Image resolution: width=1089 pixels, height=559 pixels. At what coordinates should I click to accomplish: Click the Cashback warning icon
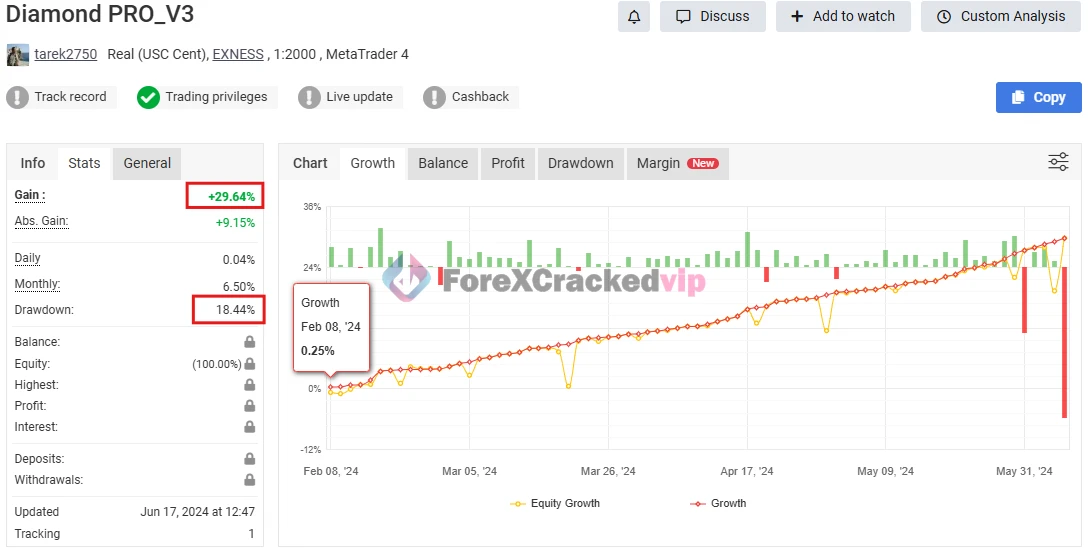[434, 97]
